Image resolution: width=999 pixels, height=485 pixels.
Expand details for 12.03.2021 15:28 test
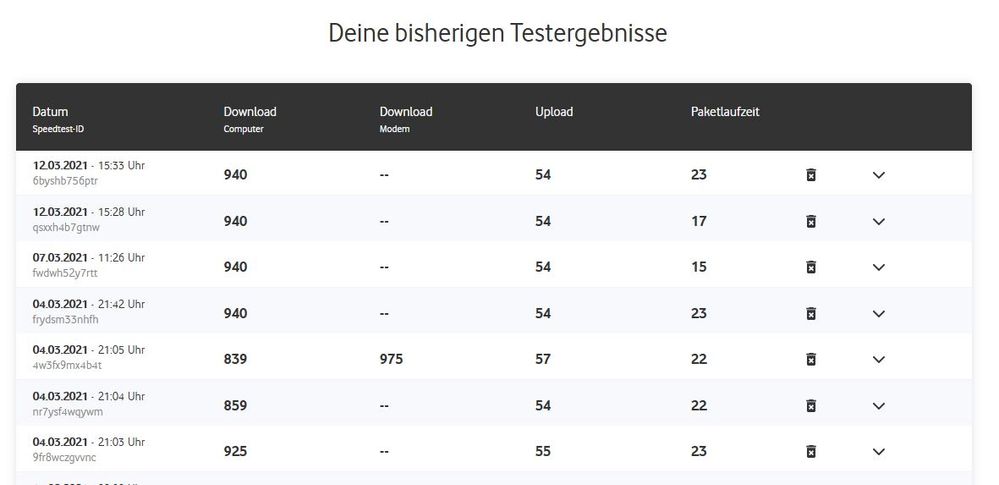click(879, 221)
